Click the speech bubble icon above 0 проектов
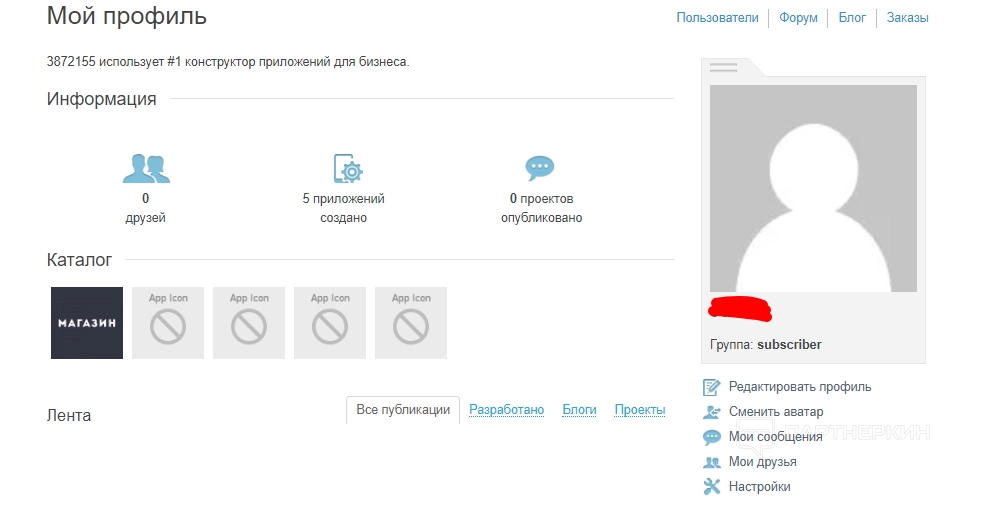This screenshot has width=981, height=510. click(x=539, y=168)
